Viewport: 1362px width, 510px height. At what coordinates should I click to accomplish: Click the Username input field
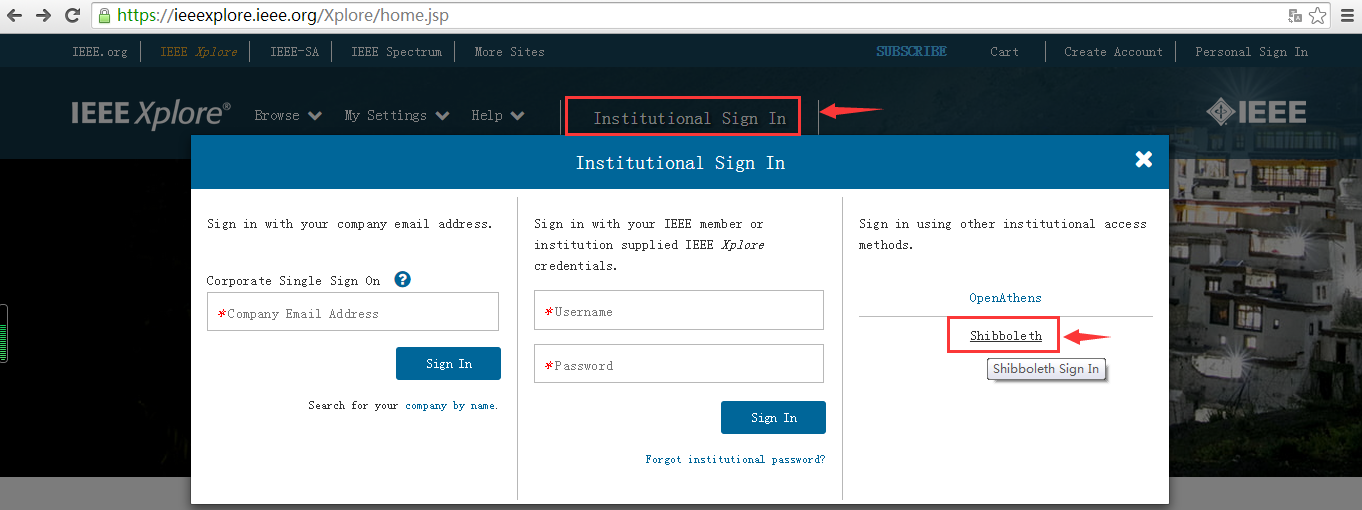click(679, 310)
